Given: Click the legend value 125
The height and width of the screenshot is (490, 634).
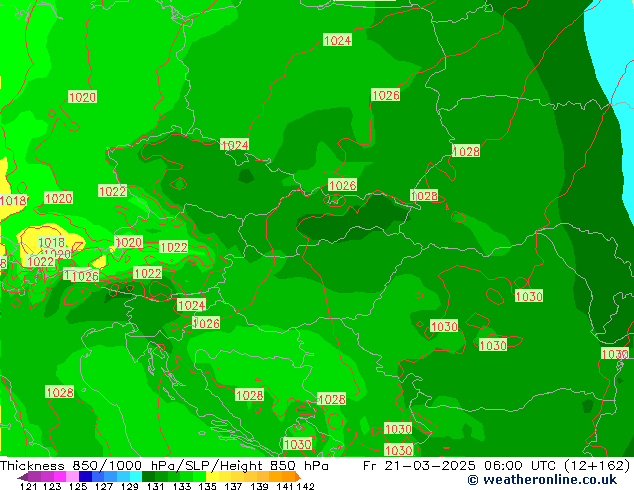Looking at the screenshot, I should point(78,486).
